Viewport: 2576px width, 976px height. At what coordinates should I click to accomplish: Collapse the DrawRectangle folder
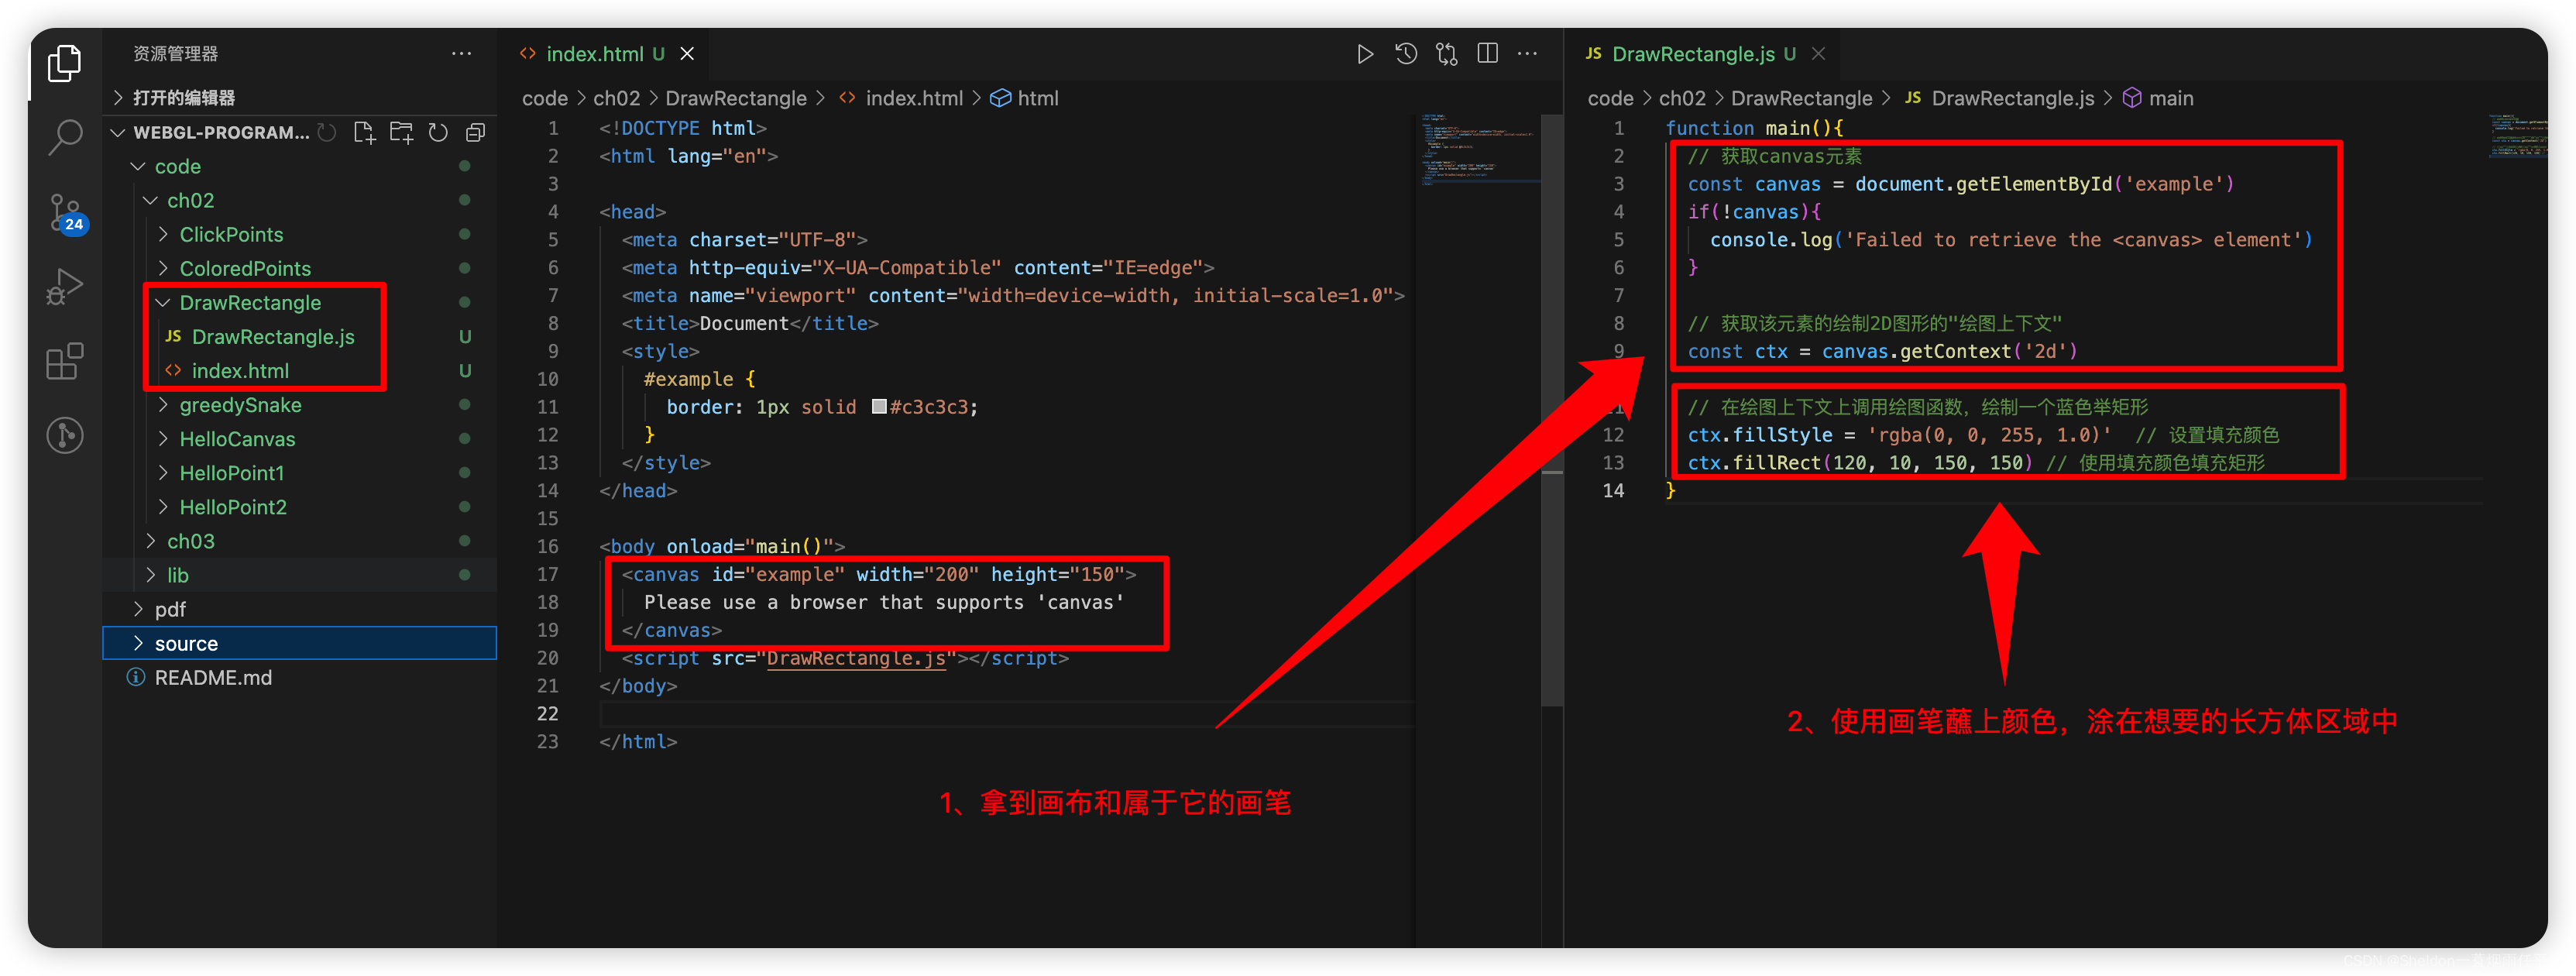point(250,303)
